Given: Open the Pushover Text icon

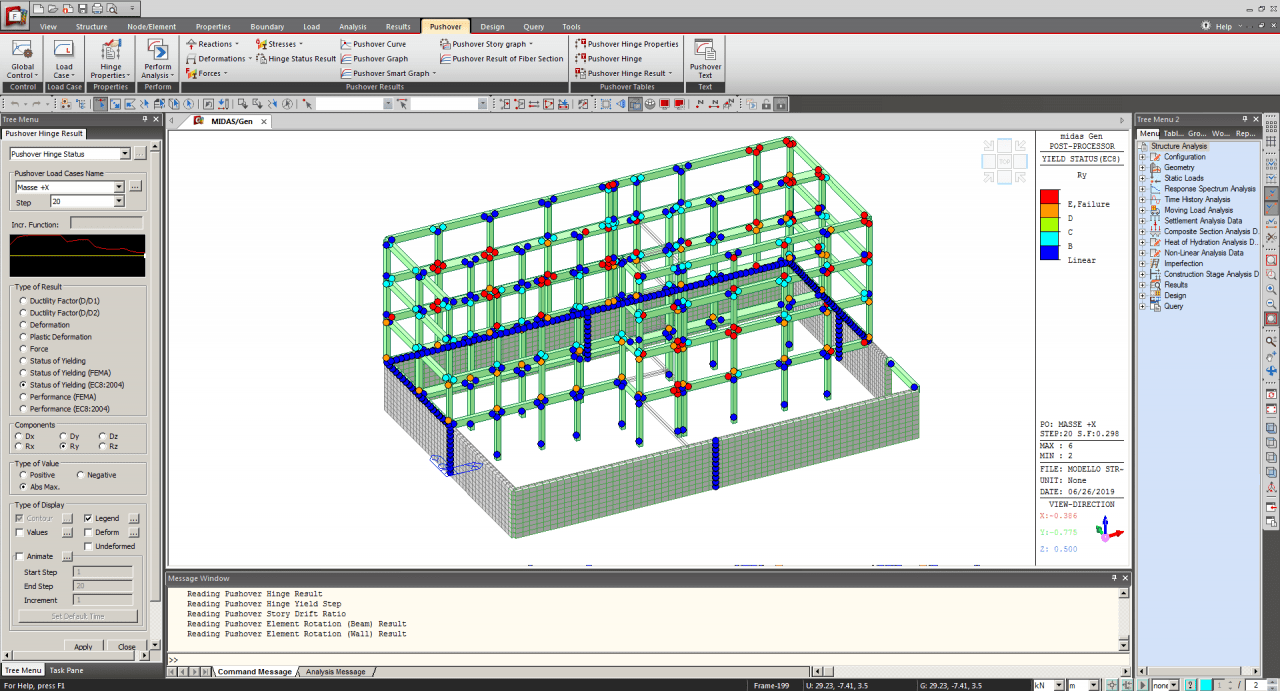Looking at the screenshot, I should click(705, 53).
